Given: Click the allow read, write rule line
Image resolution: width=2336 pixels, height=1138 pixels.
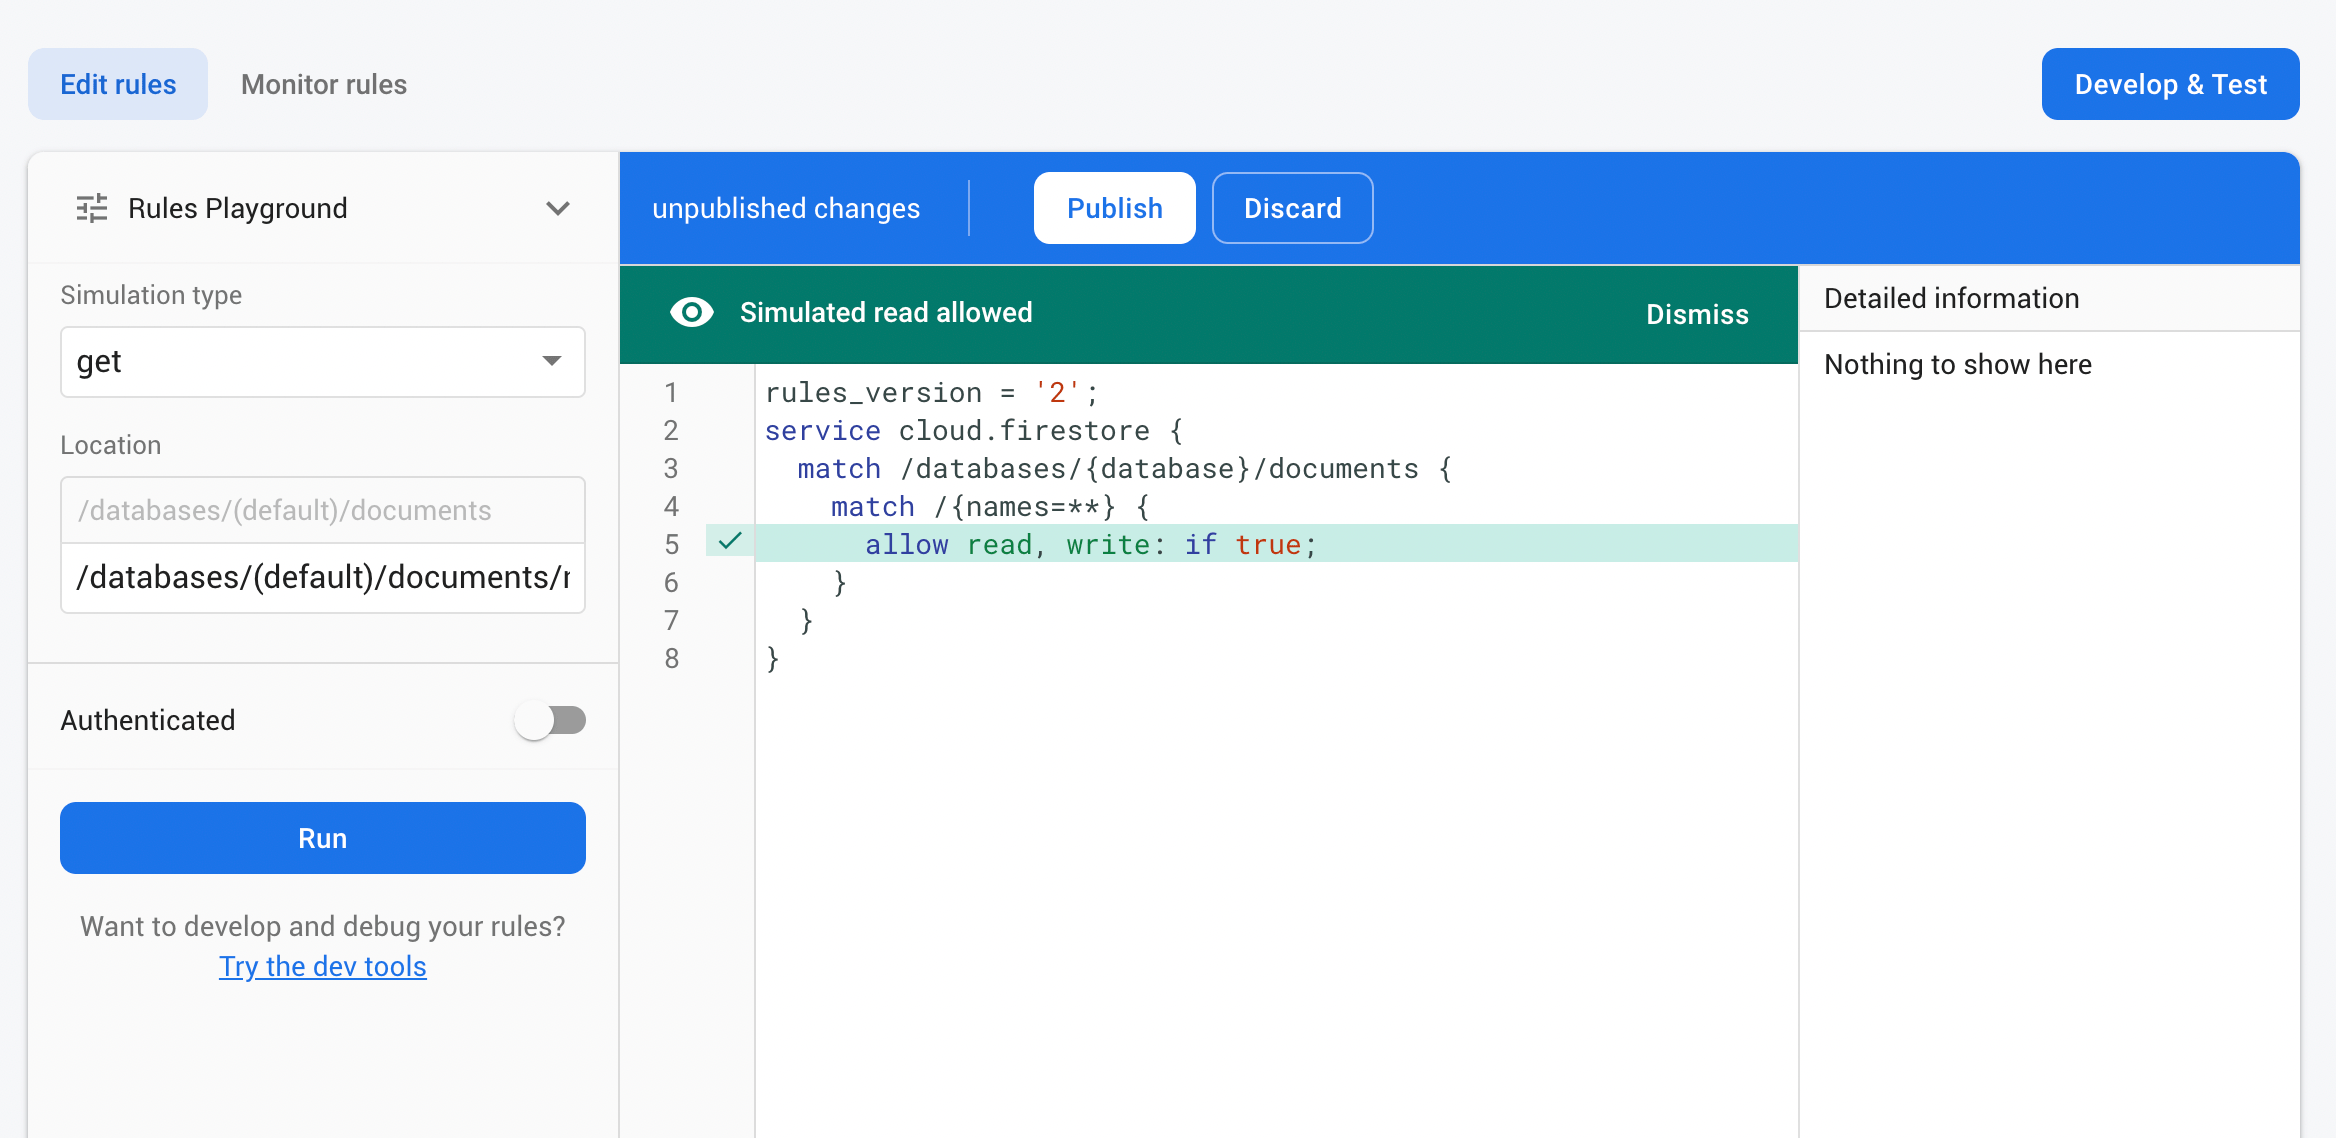Looking at the screenshot, I should tap(1090, 544).
